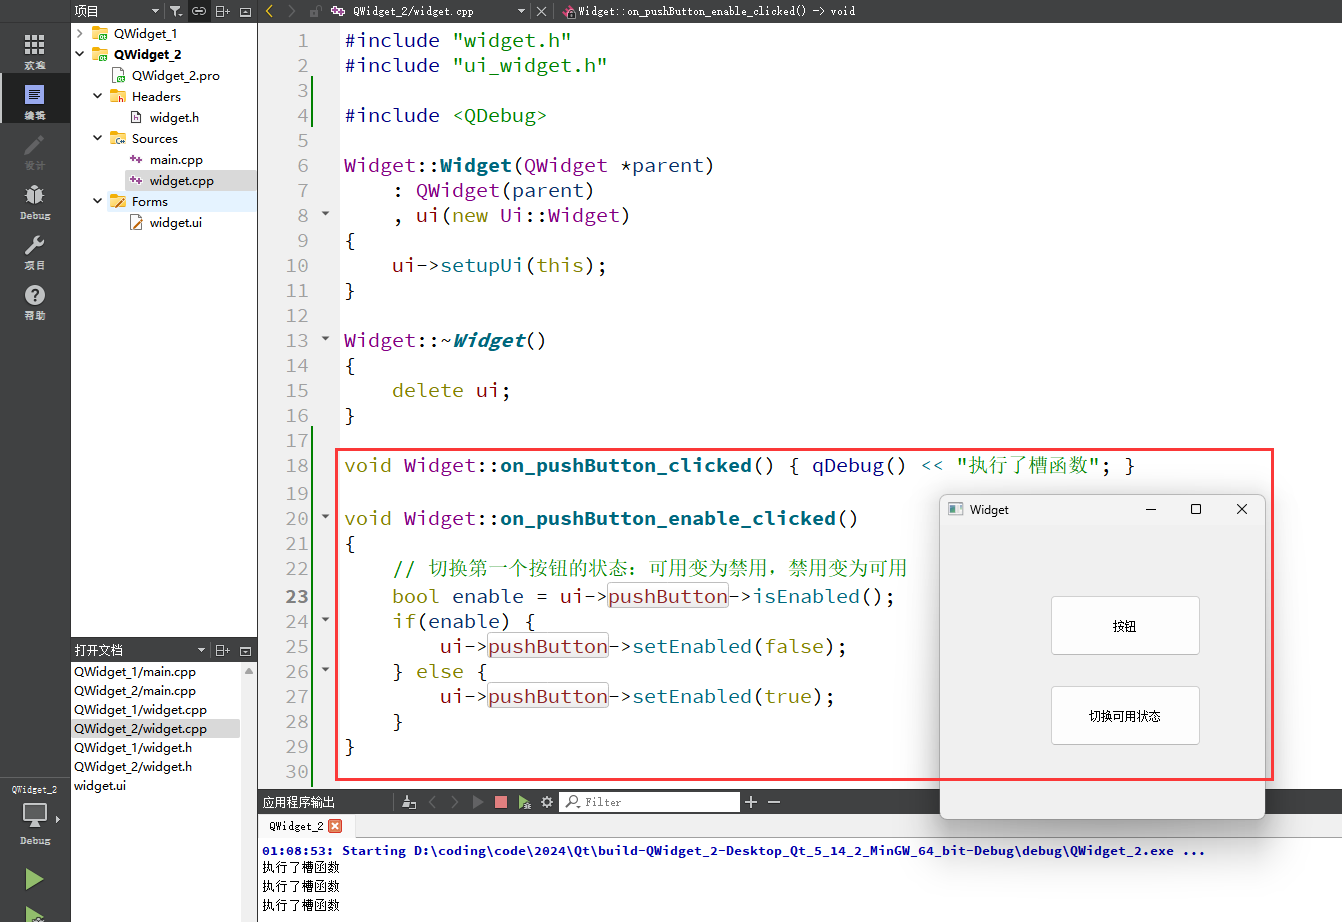The width and height of the screenshot is (1342, 922).
Task: Open widget.ui under Forms
Action: [175, 222]
